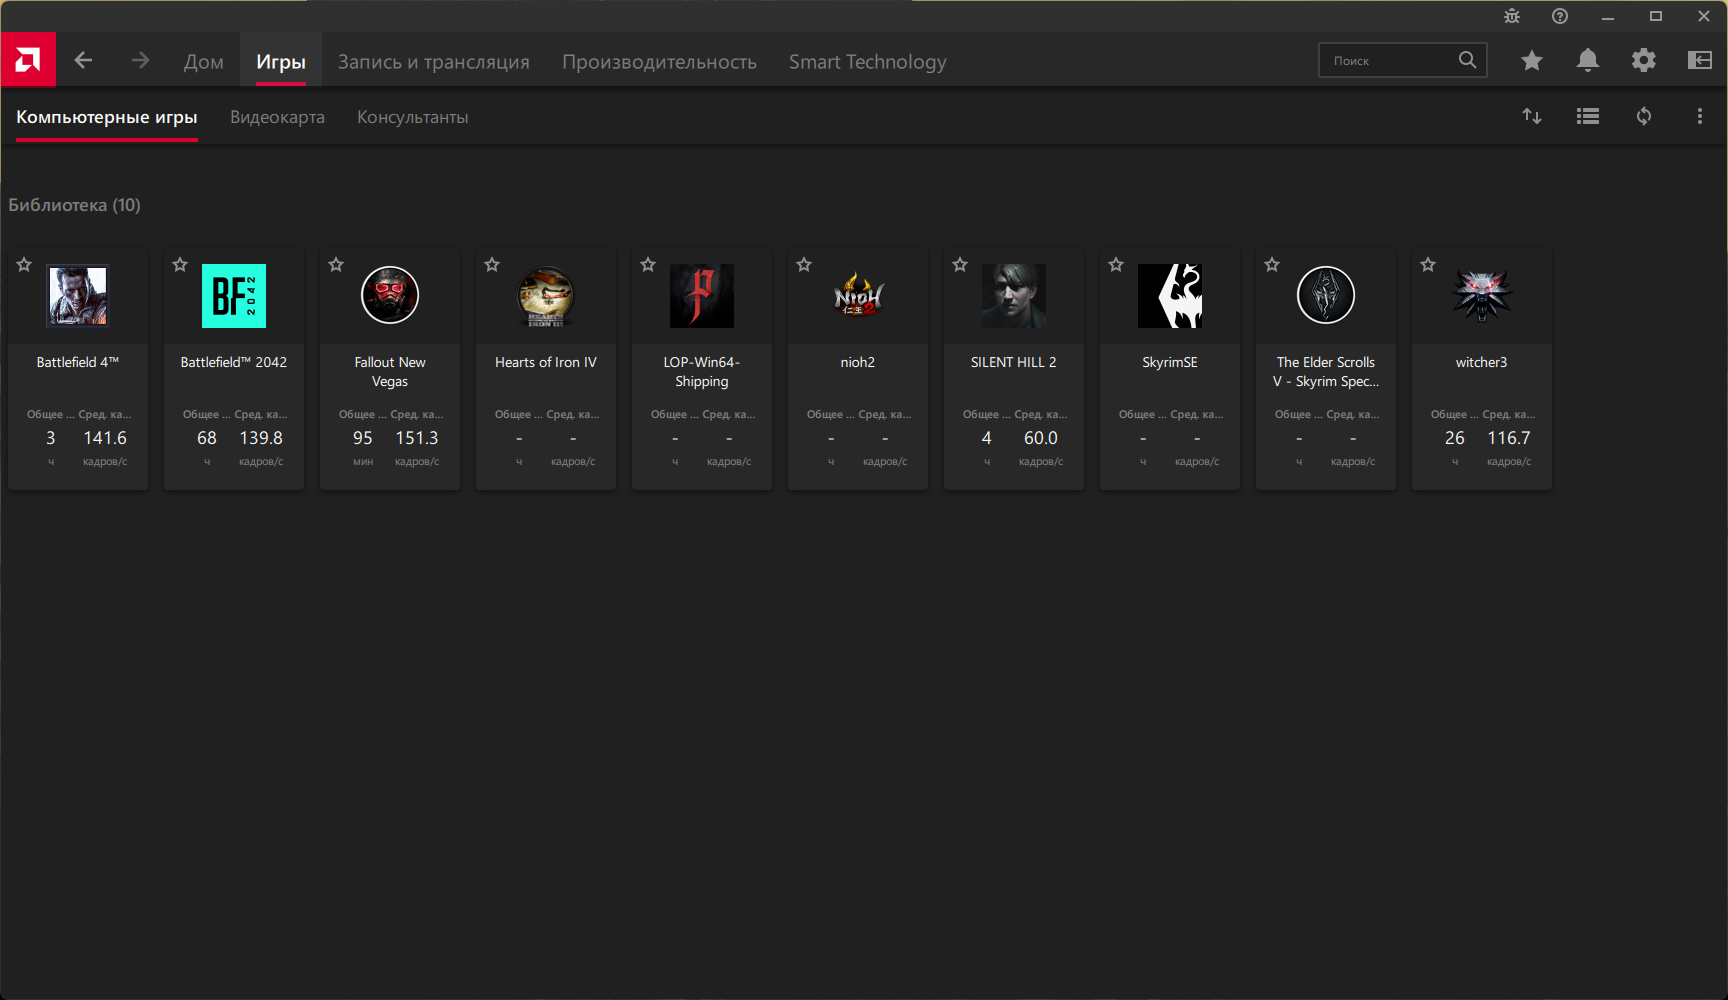Open the Производительность tab
The height and width of the screenshot is (1000, 1728).
point(660,62)
